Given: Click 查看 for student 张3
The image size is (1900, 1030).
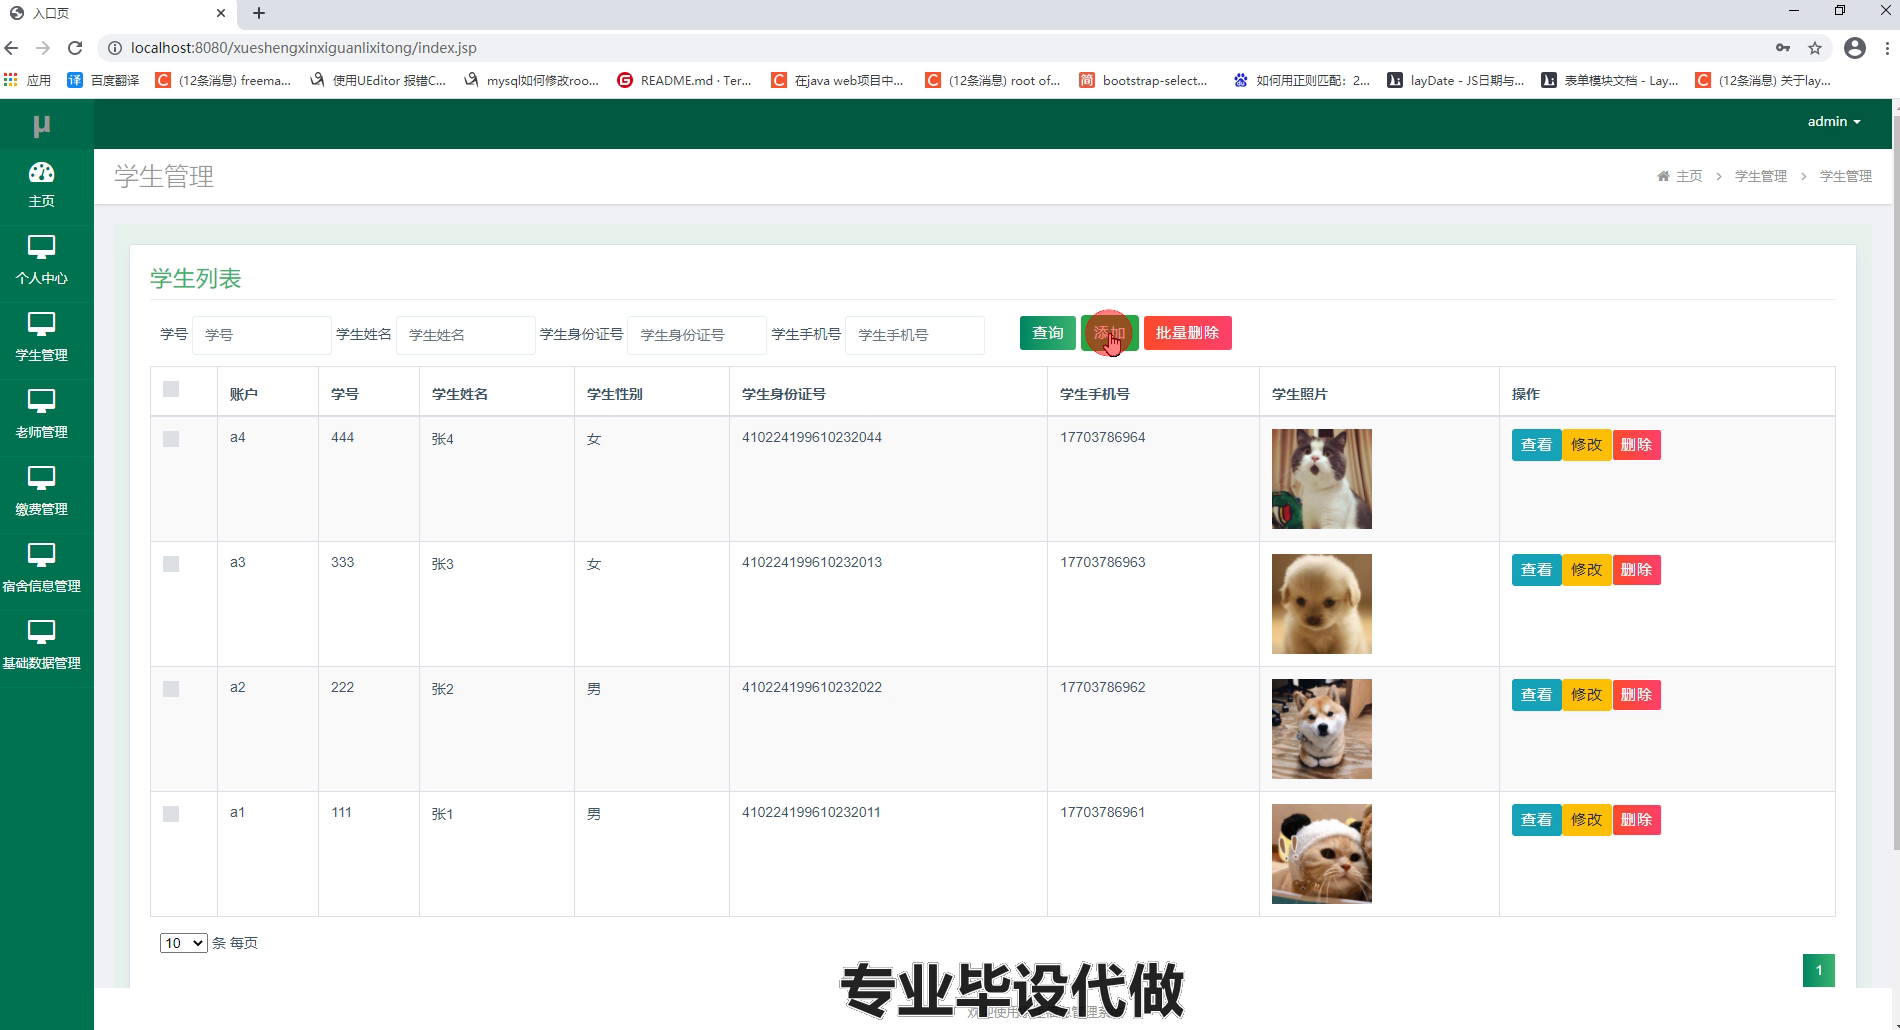Looking at the screenshot, I should 1536,570.
